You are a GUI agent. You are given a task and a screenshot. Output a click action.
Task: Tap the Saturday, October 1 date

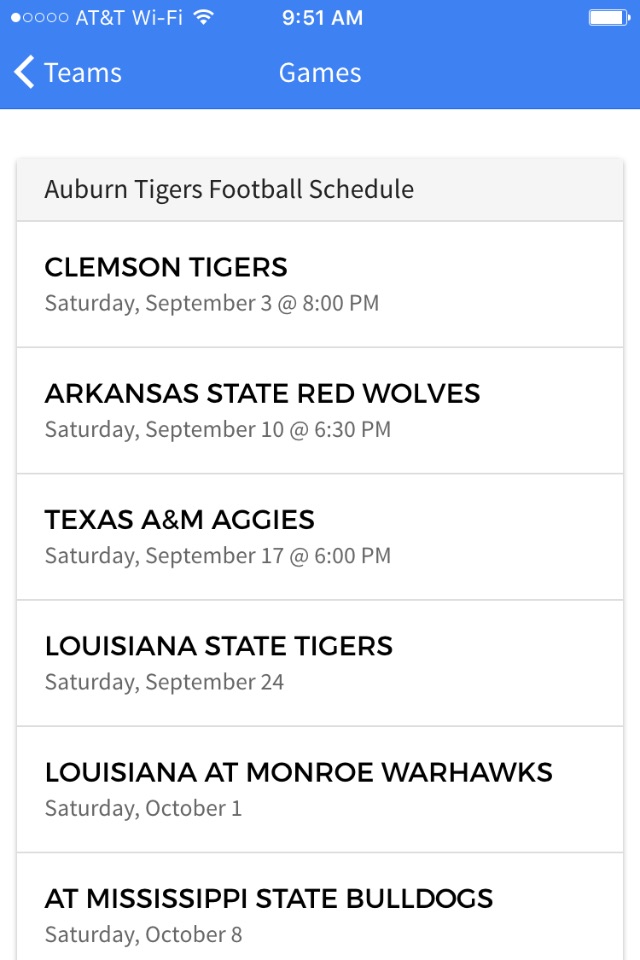[x=144, y=808]
